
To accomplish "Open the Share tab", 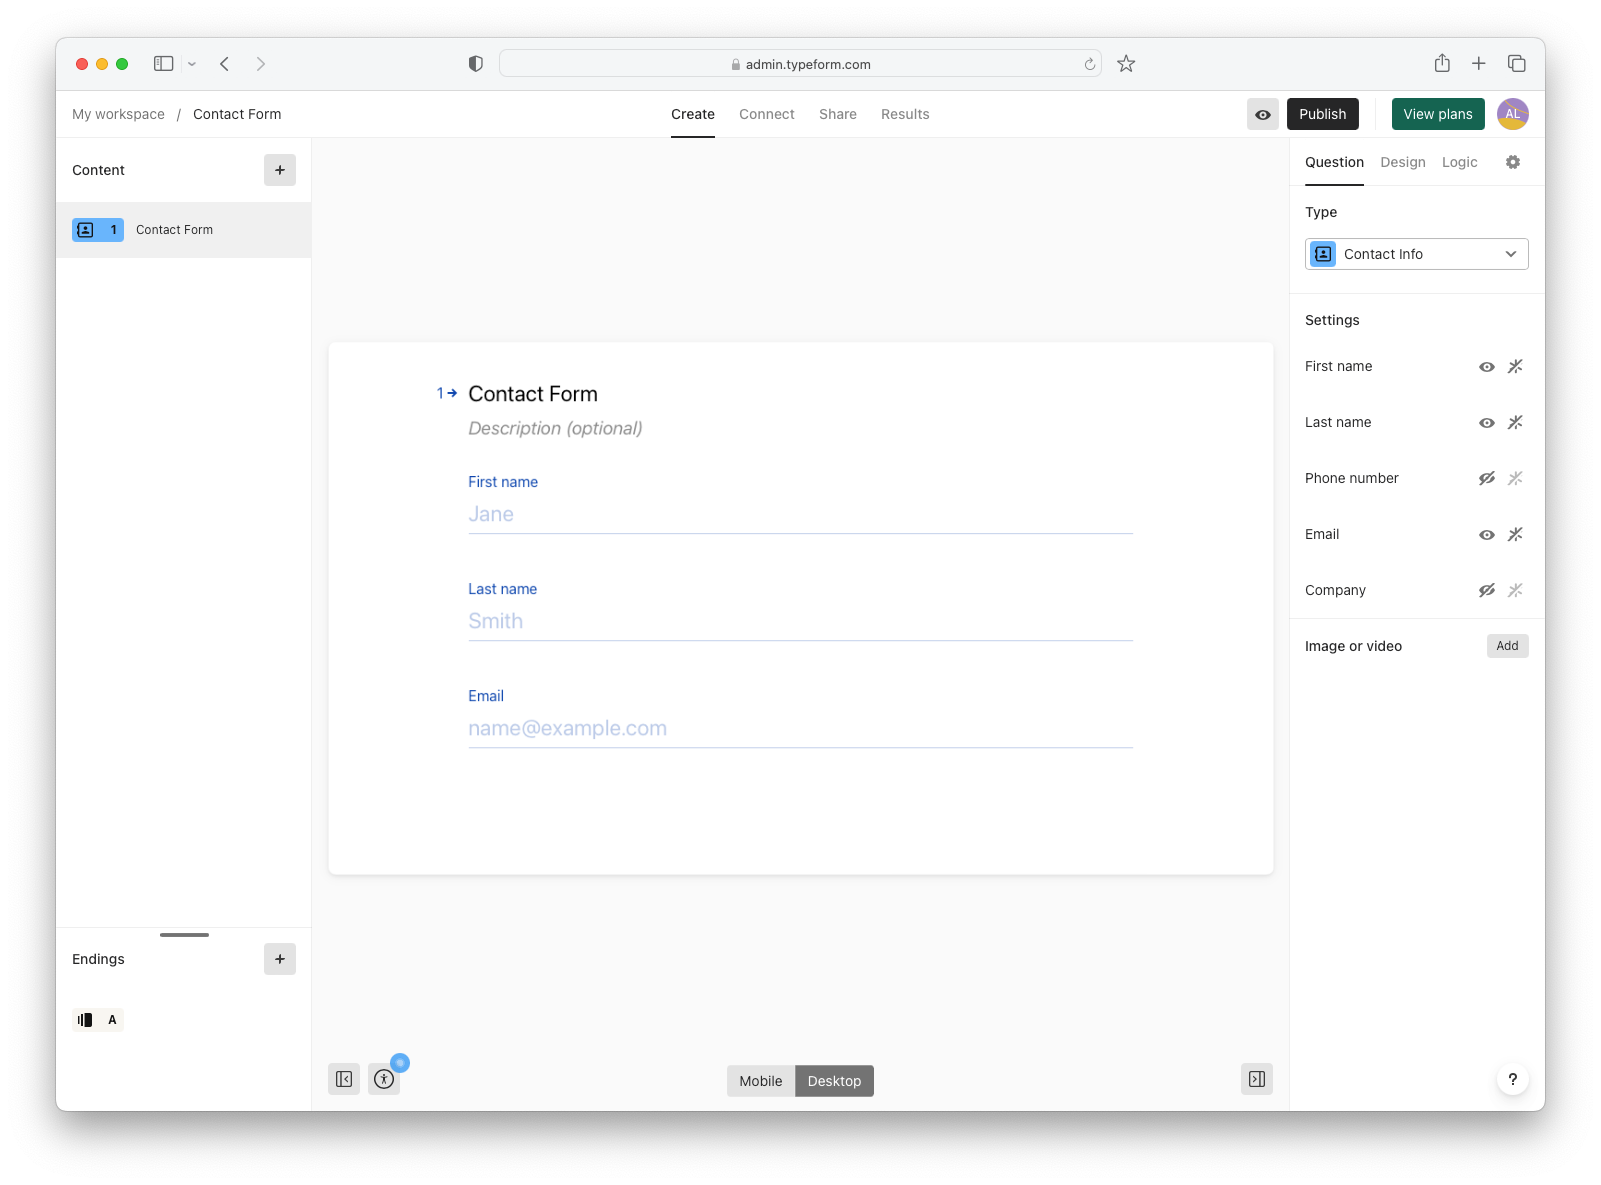I will pos(838,114).
